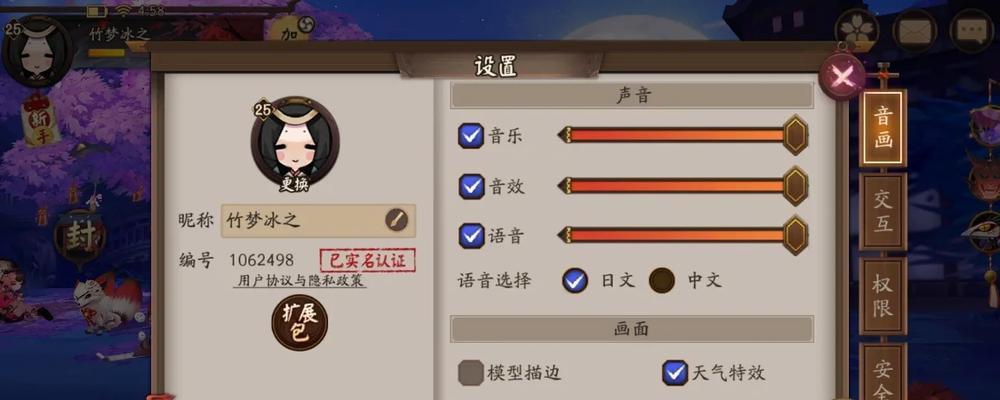Switch to the 交互 settings tab
The width and height of the screenshot is (1000, 400).
(883, 211)
